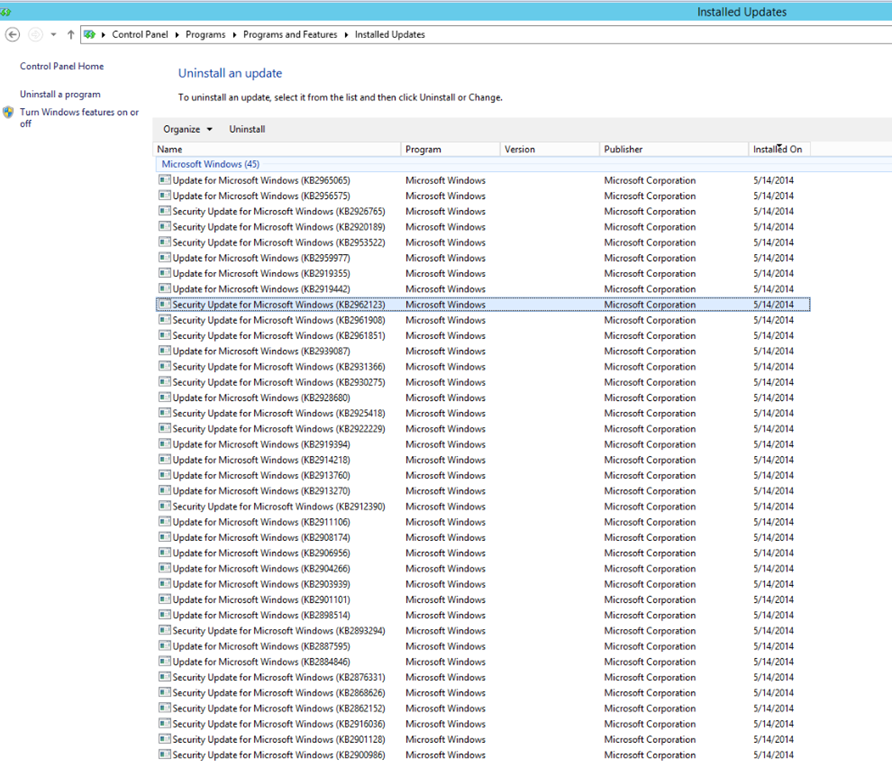Sort by the Installed On column
This screenshot has width=892, height=768.
(778, 149)
